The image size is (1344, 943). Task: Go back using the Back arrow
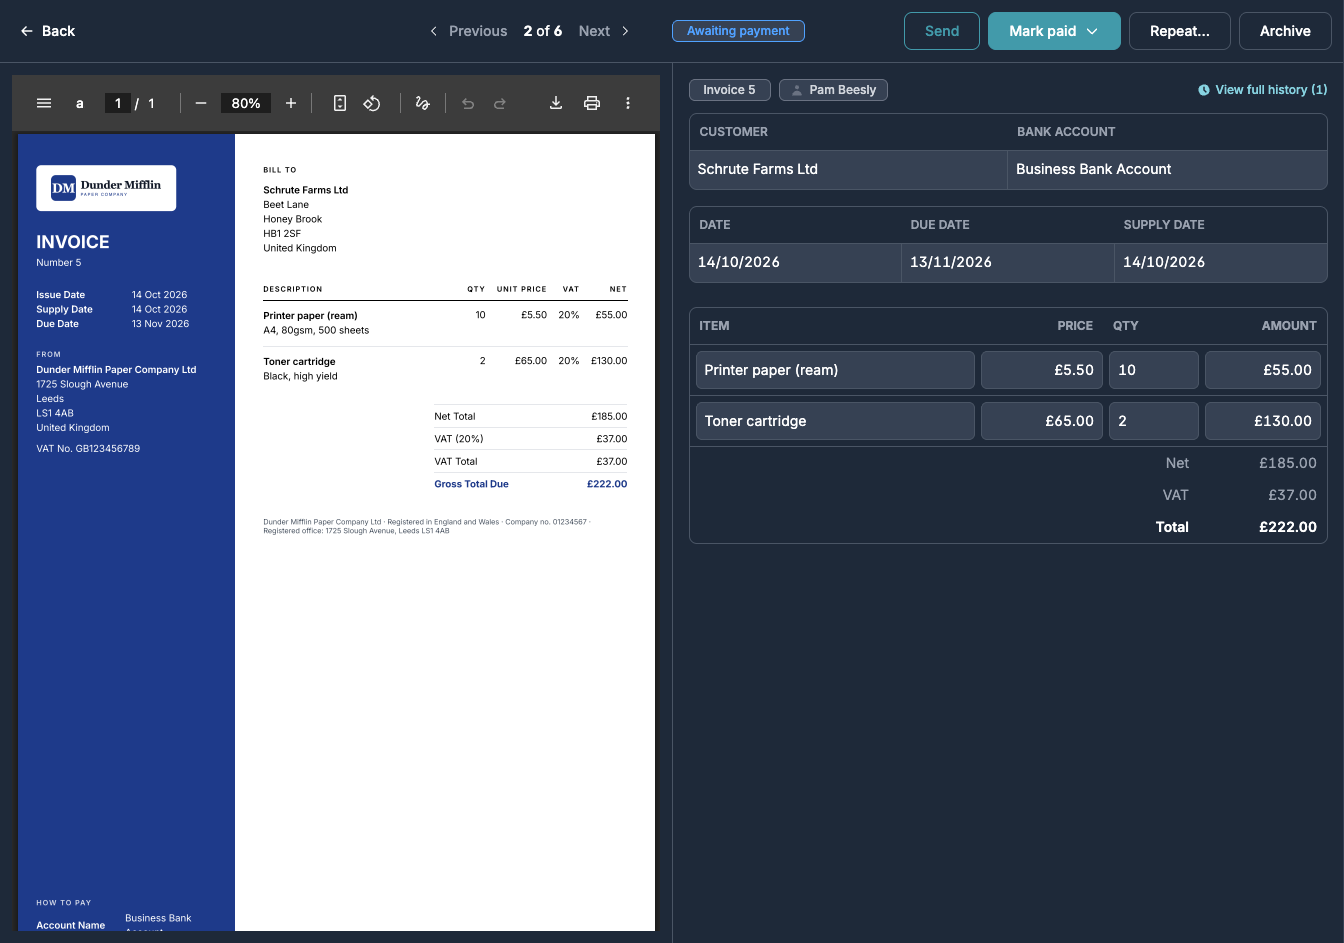pyautogui.click(x=47, y=31)
